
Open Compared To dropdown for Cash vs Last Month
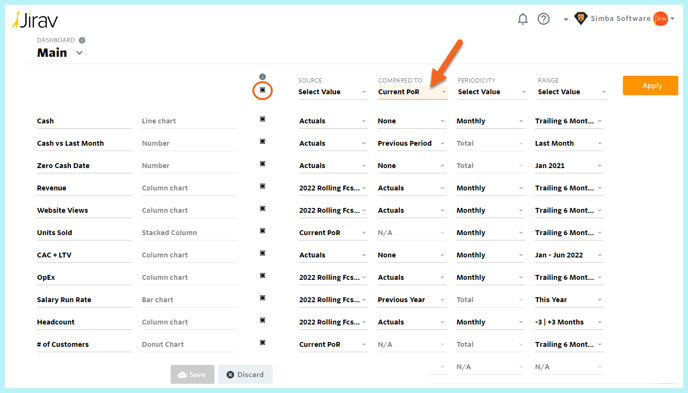click(412, 143)
